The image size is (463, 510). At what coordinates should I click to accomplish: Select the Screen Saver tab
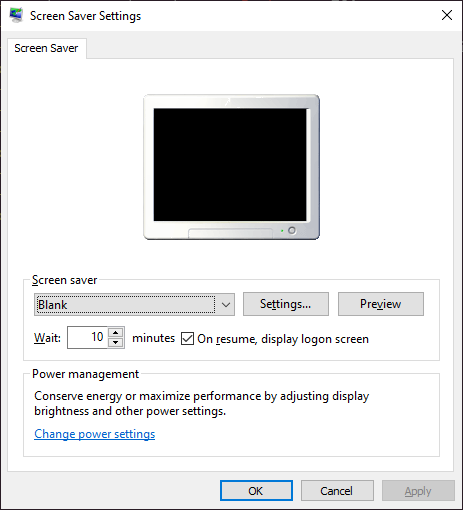coord(46,48)
